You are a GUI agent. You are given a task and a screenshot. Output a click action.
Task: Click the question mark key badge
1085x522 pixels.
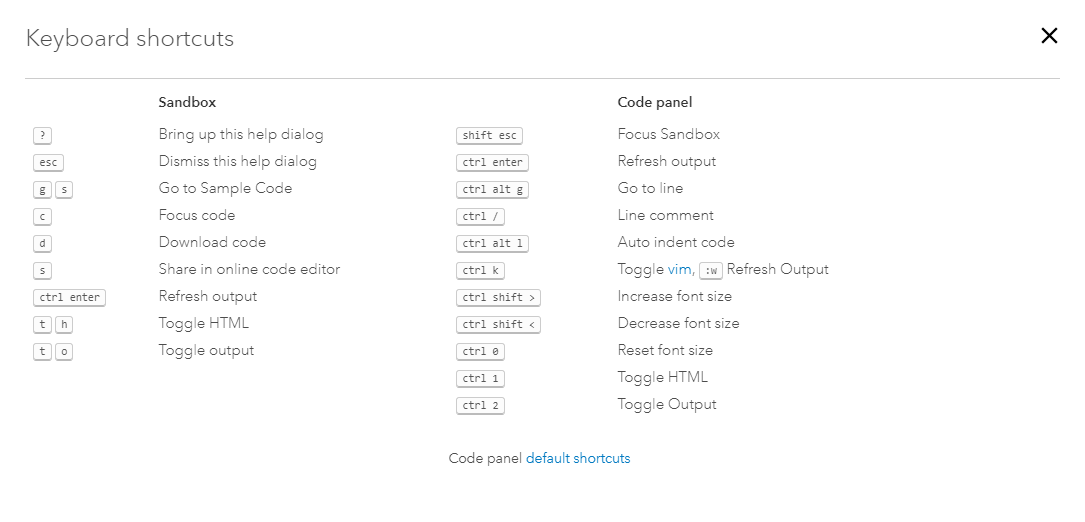[x=42, y=135]
